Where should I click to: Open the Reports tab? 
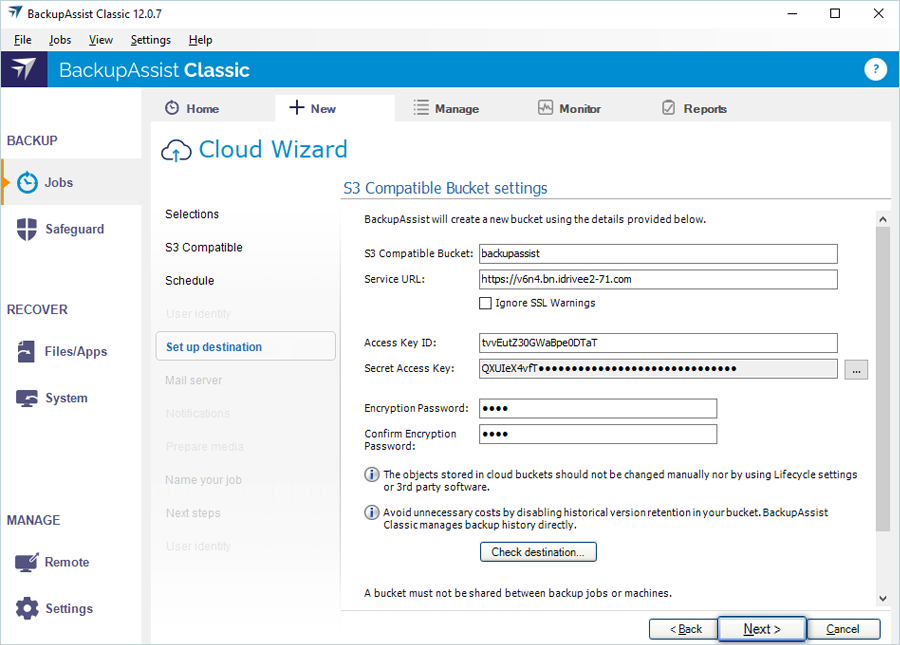pyautogui.click(x=695, y=108)
